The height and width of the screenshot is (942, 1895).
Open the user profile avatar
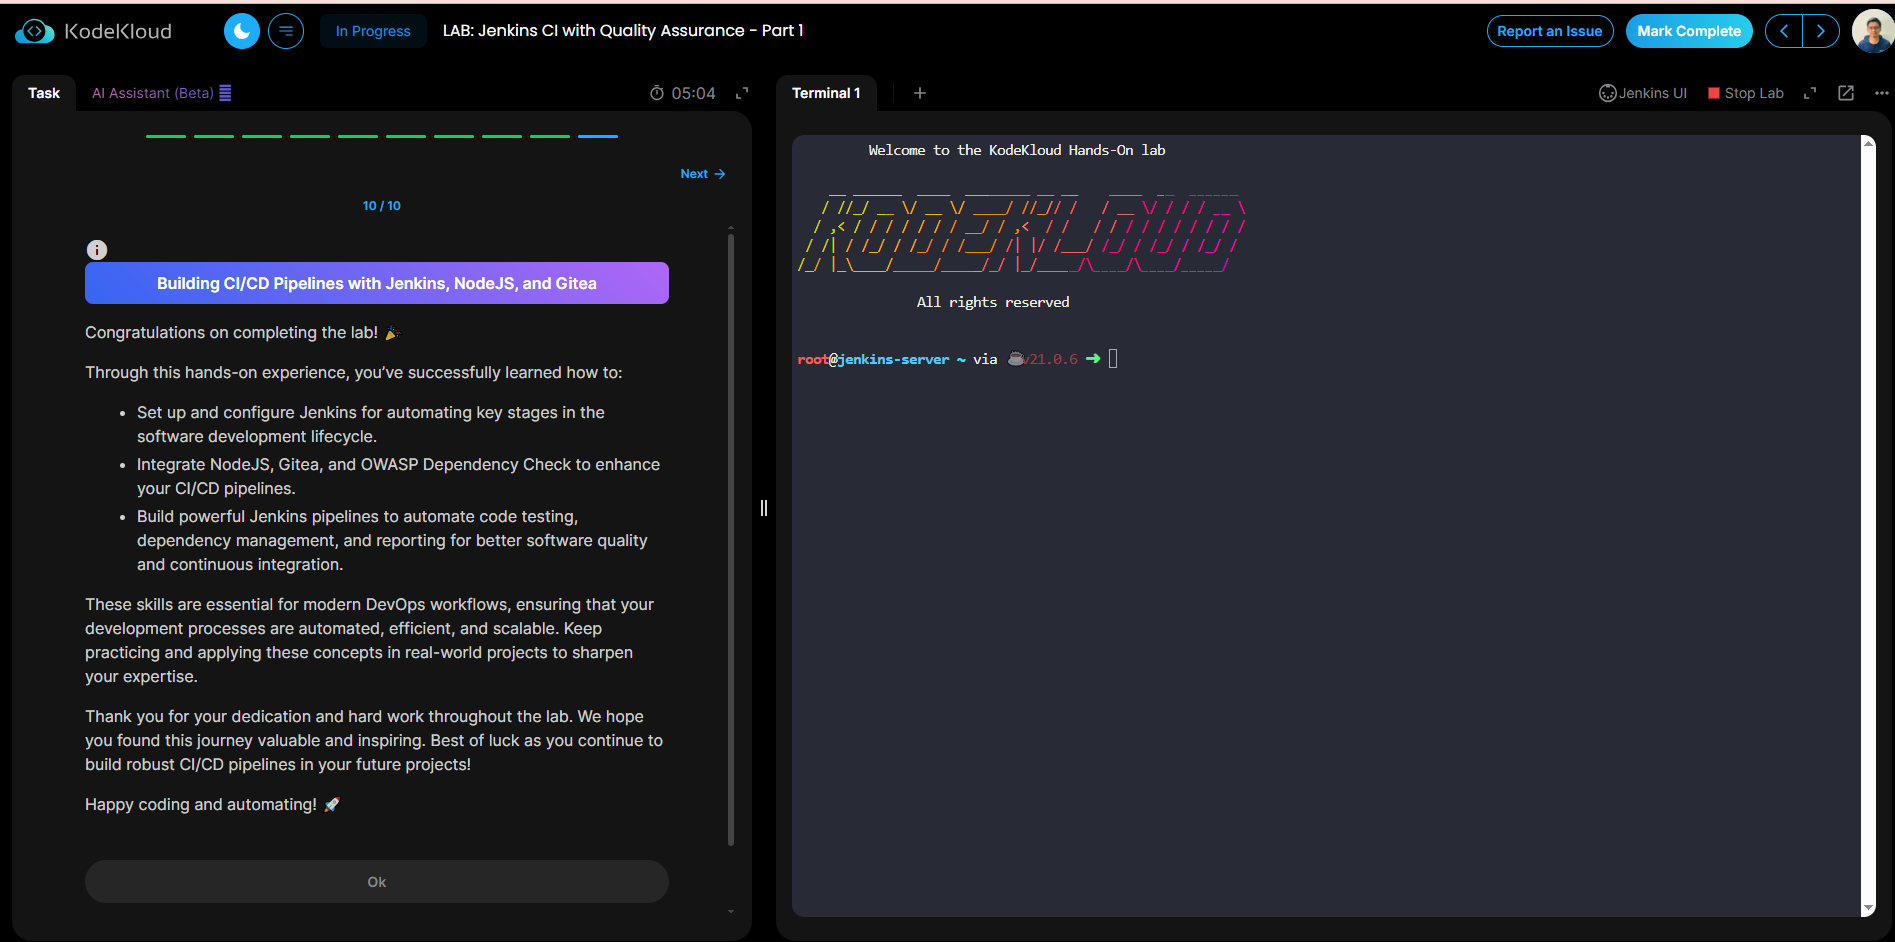coord(1873,31)
